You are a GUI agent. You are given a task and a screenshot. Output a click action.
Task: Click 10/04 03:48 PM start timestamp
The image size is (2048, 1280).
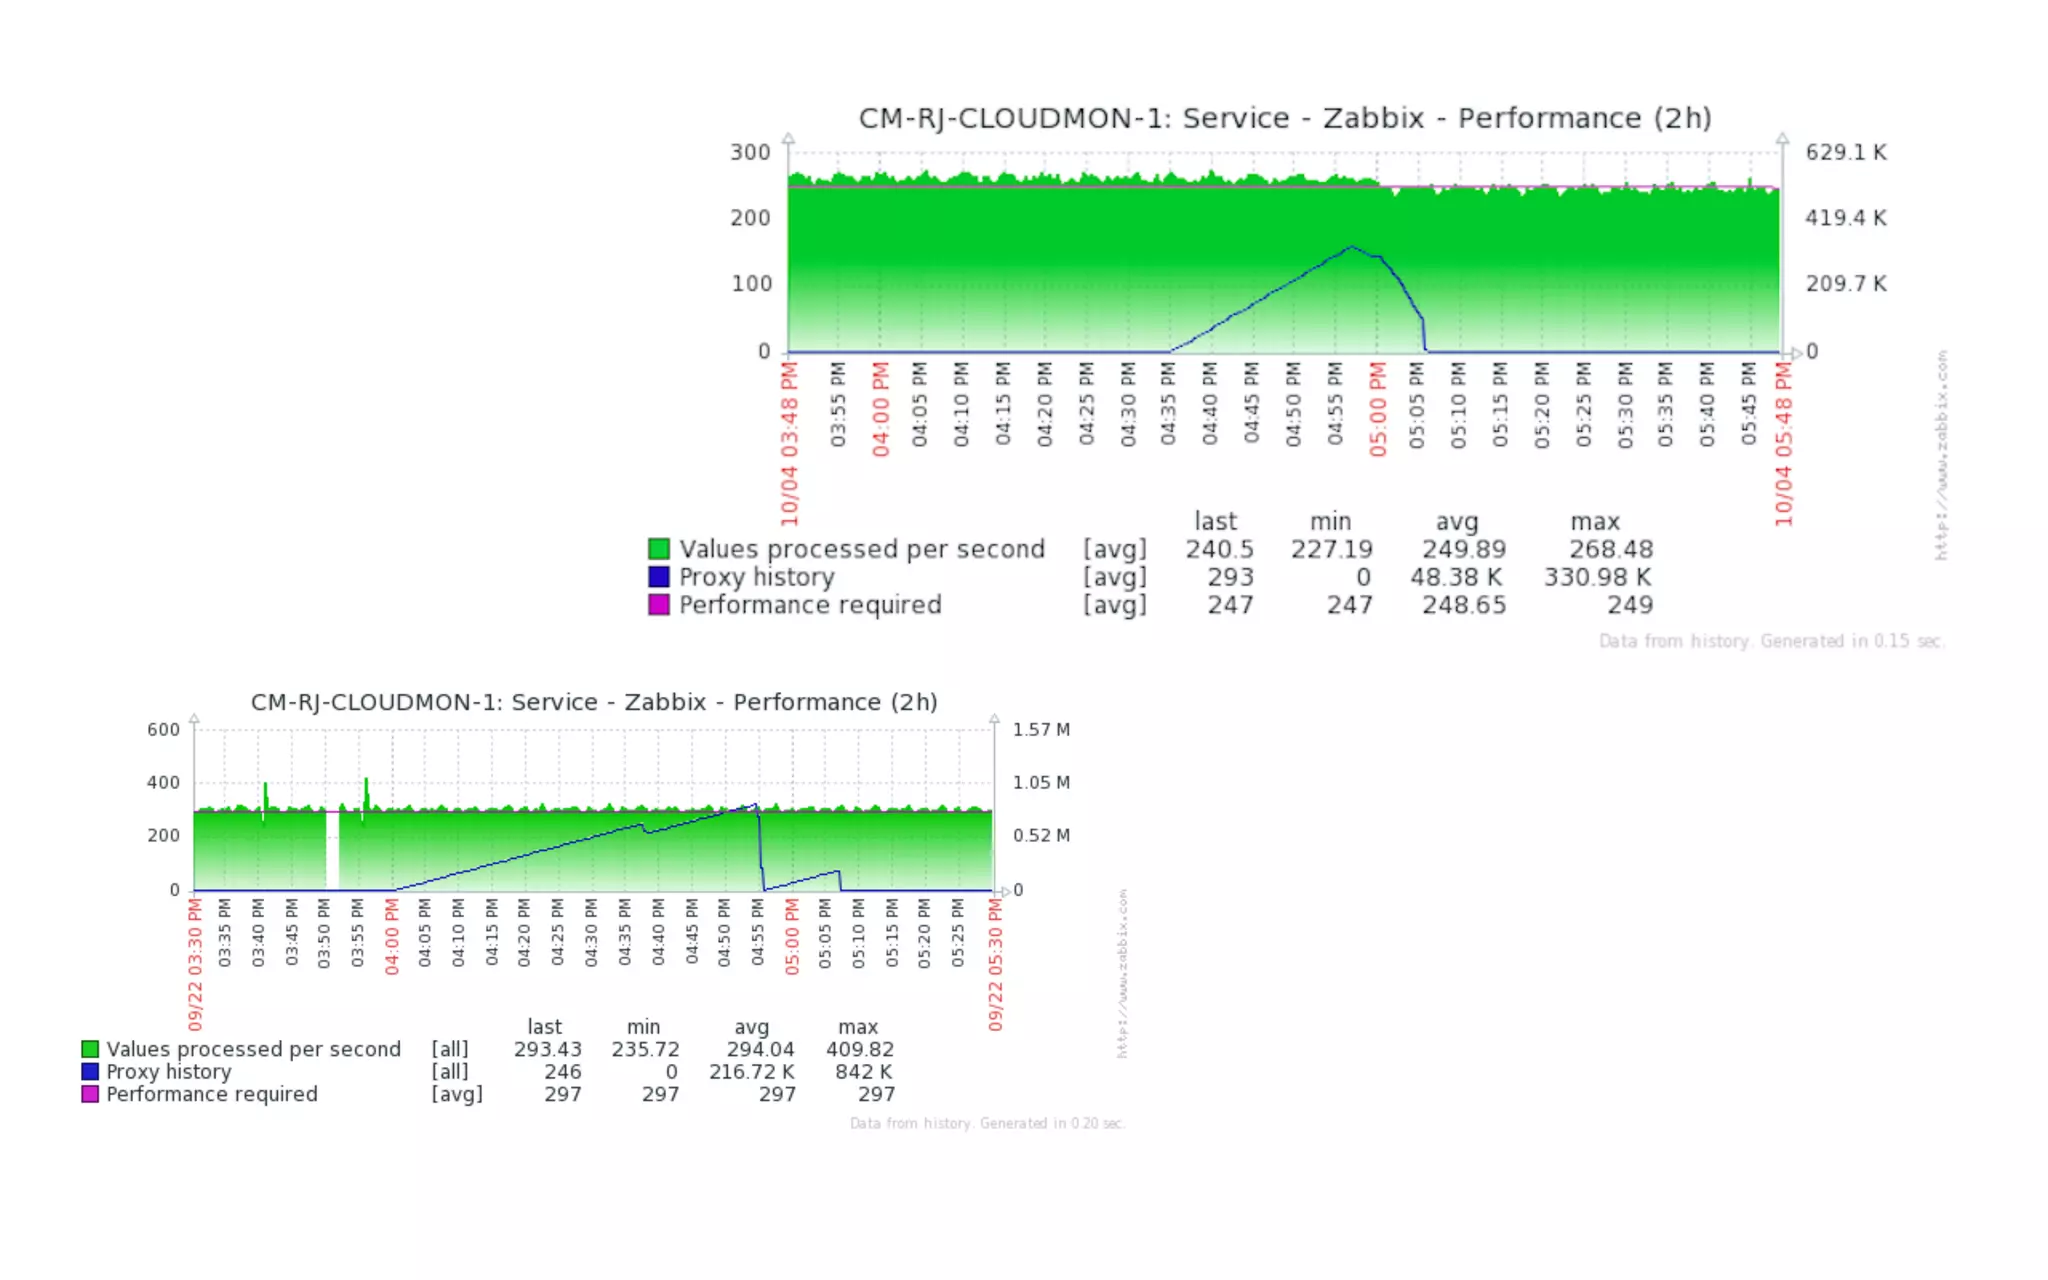click(x=790, y=444)
